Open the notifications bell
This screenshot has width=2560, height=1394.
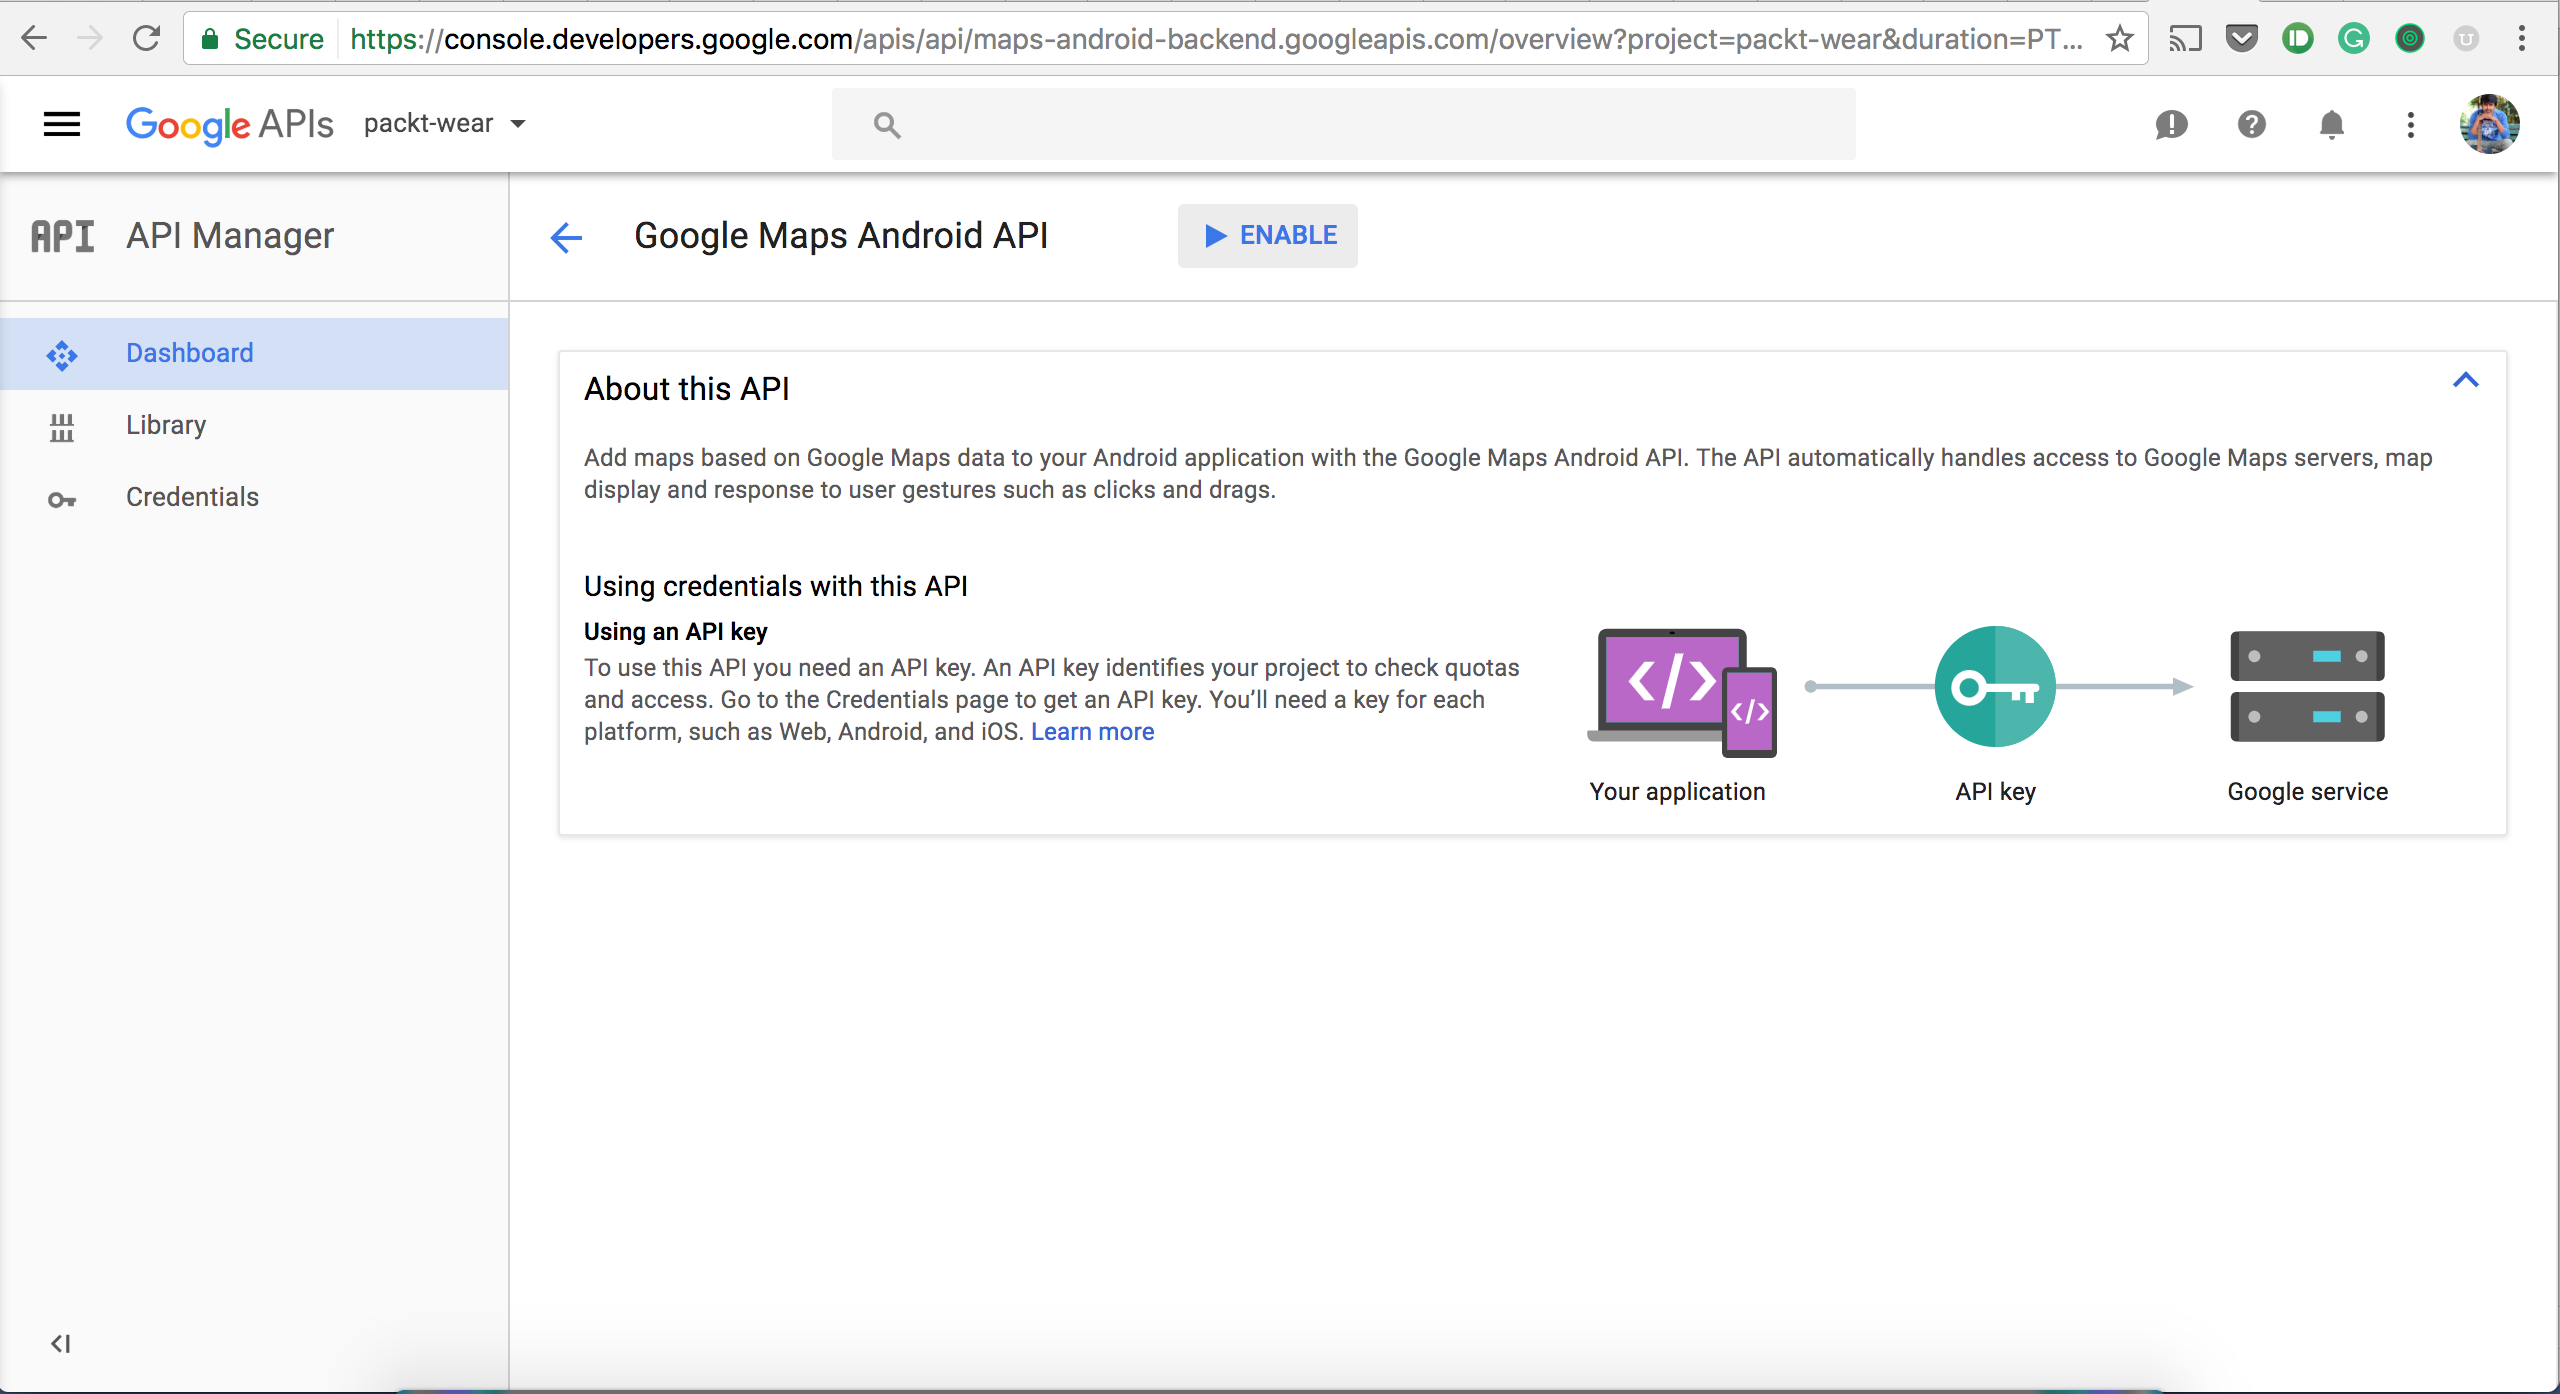click(2332, 124)
